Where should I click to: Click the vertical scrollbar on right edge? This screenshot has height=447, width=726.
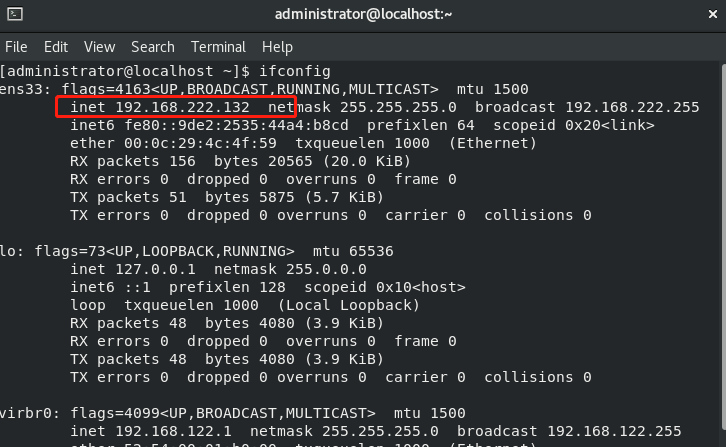723,248
